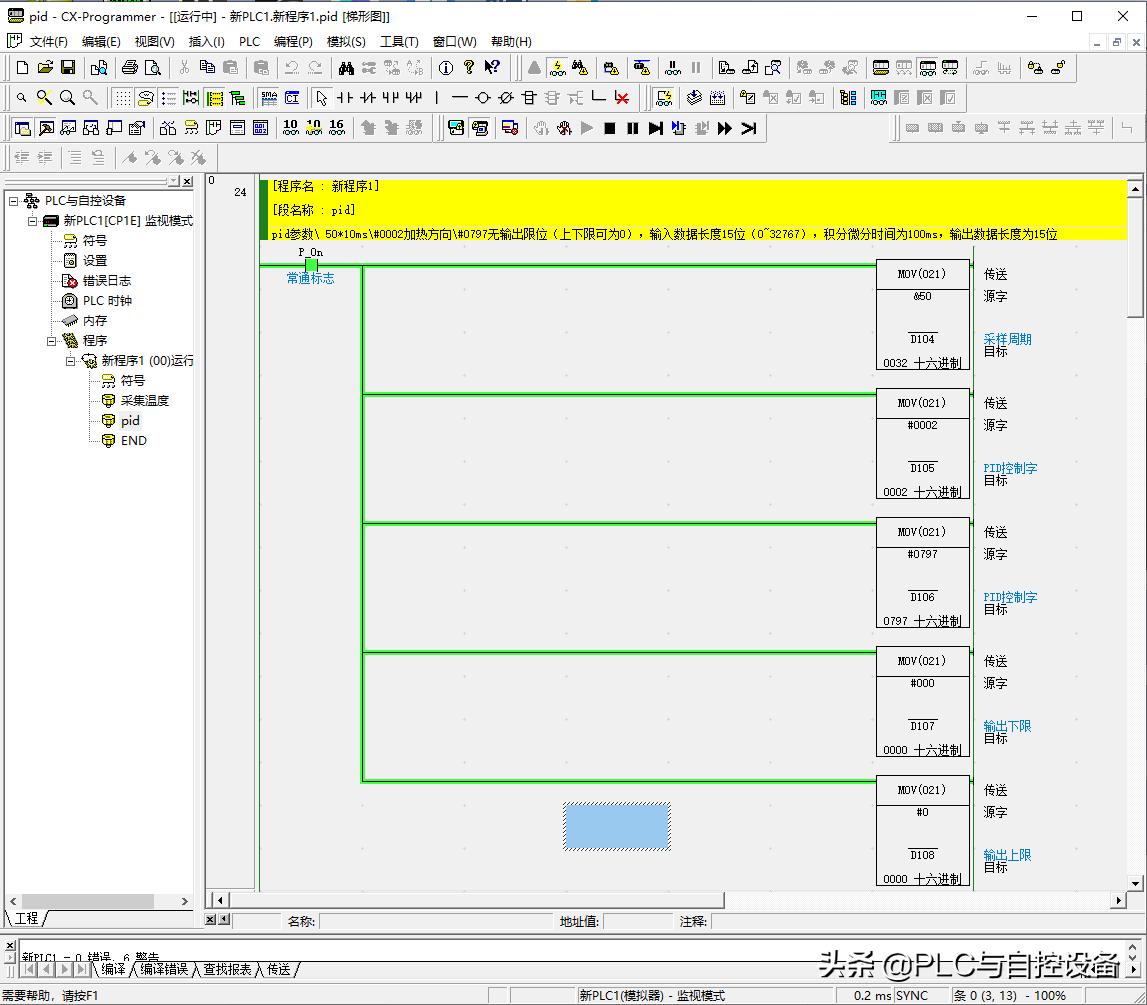The image size is (1147, 1005).
Task: Click the Print icon
Action: click(x=129, y=68)
